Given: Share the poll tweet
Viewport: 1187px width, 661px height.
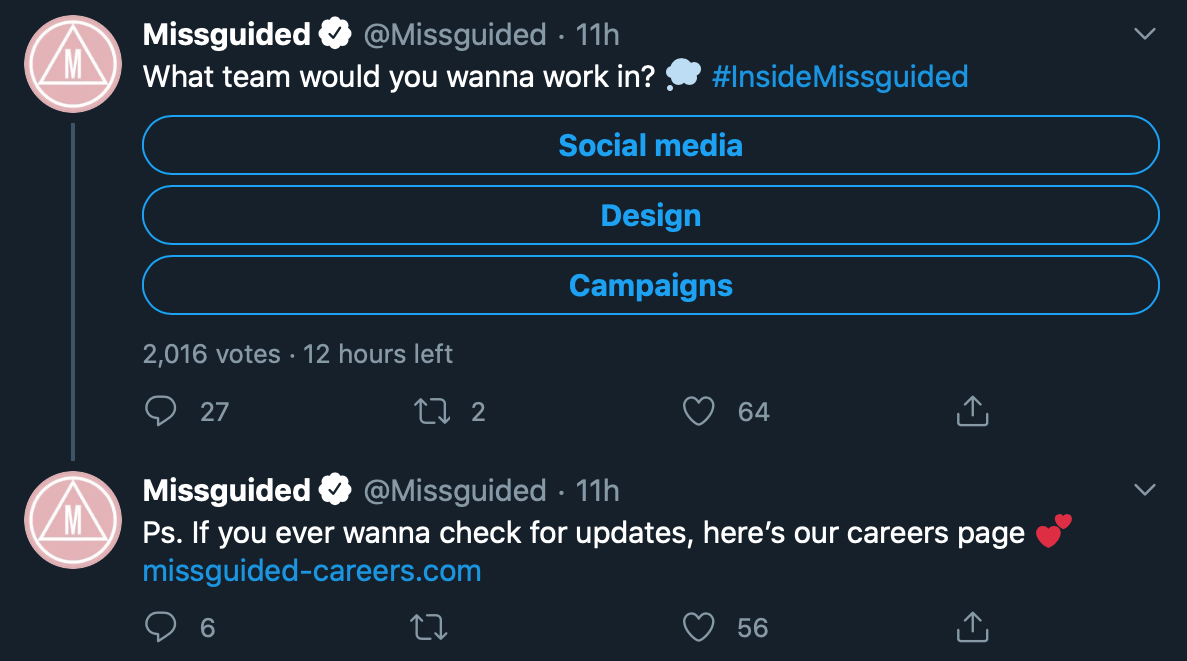Looking at the screenshot, I should pyautogui.click(x=972, y=411).
